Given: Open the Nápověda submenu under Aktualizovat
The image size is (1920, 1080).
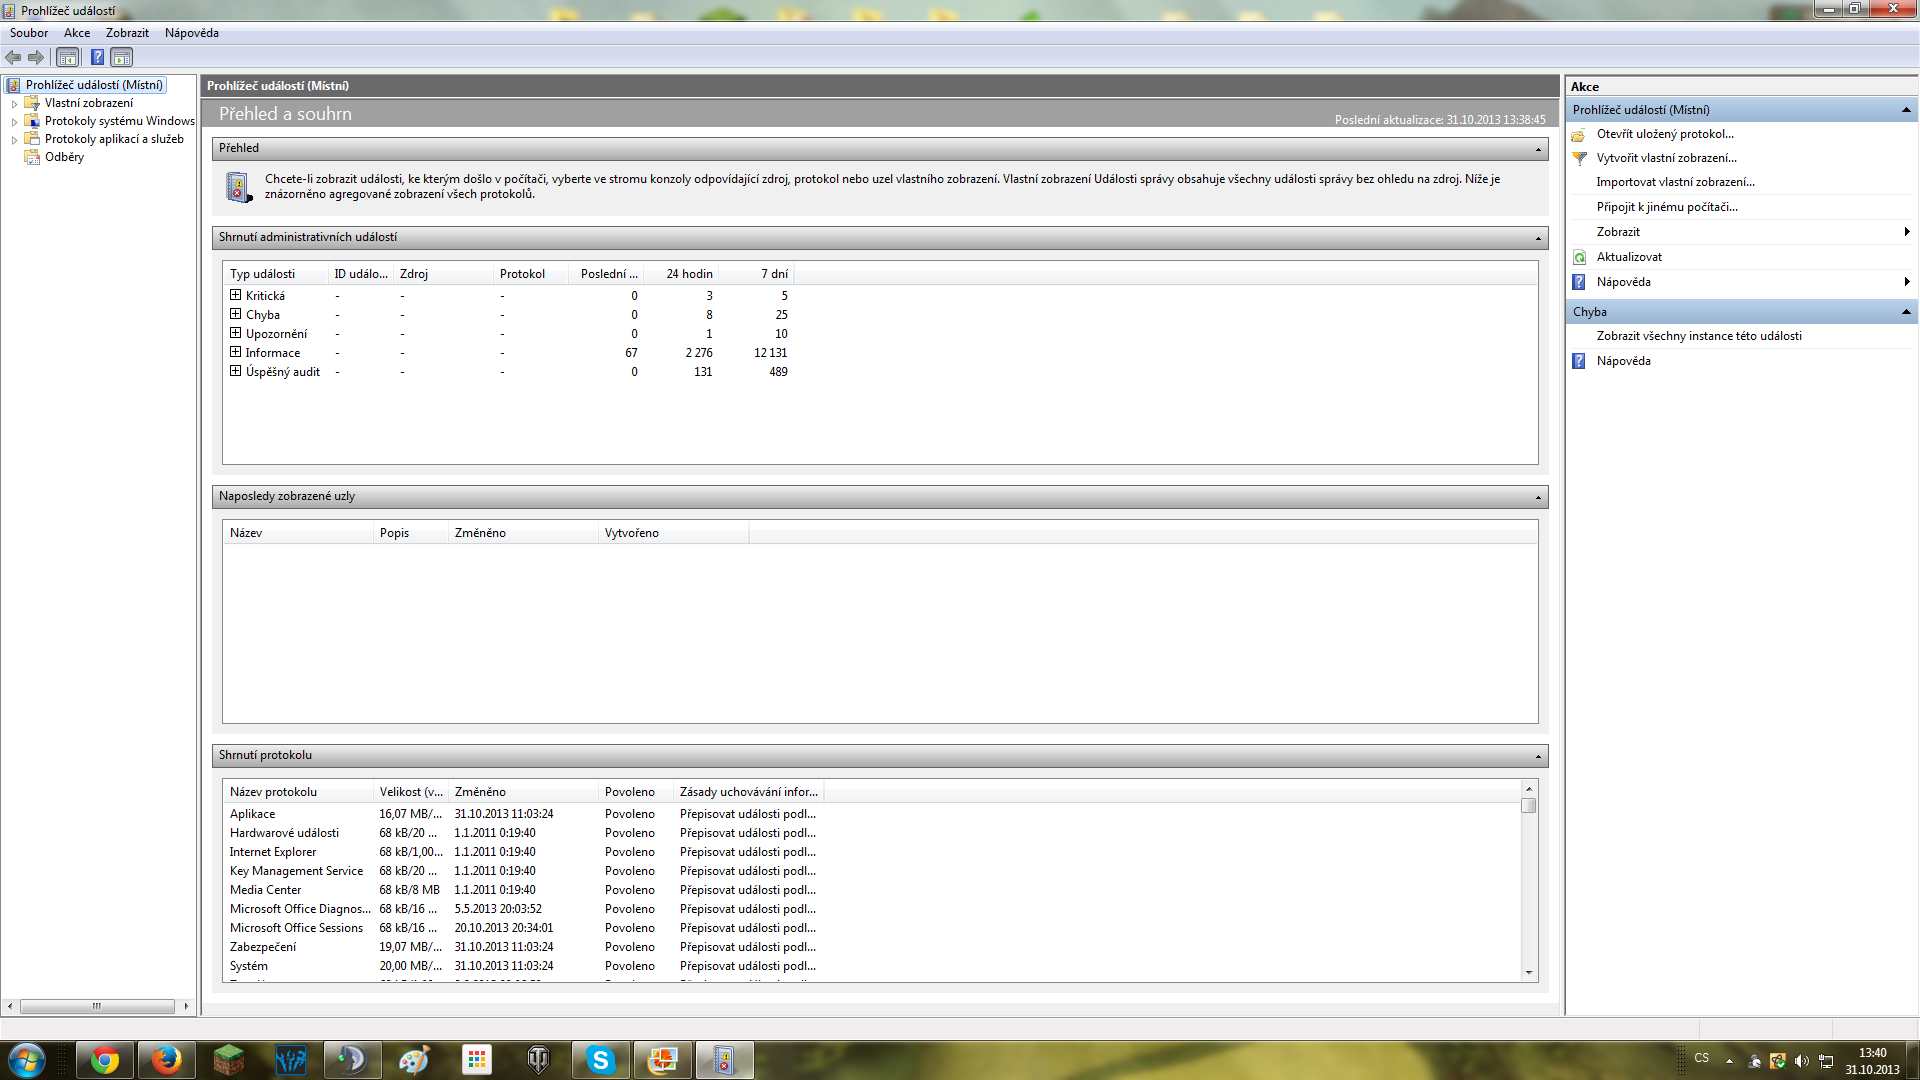Looking at the screenshot, I should pyautogui.click(x=1742, y=282).
